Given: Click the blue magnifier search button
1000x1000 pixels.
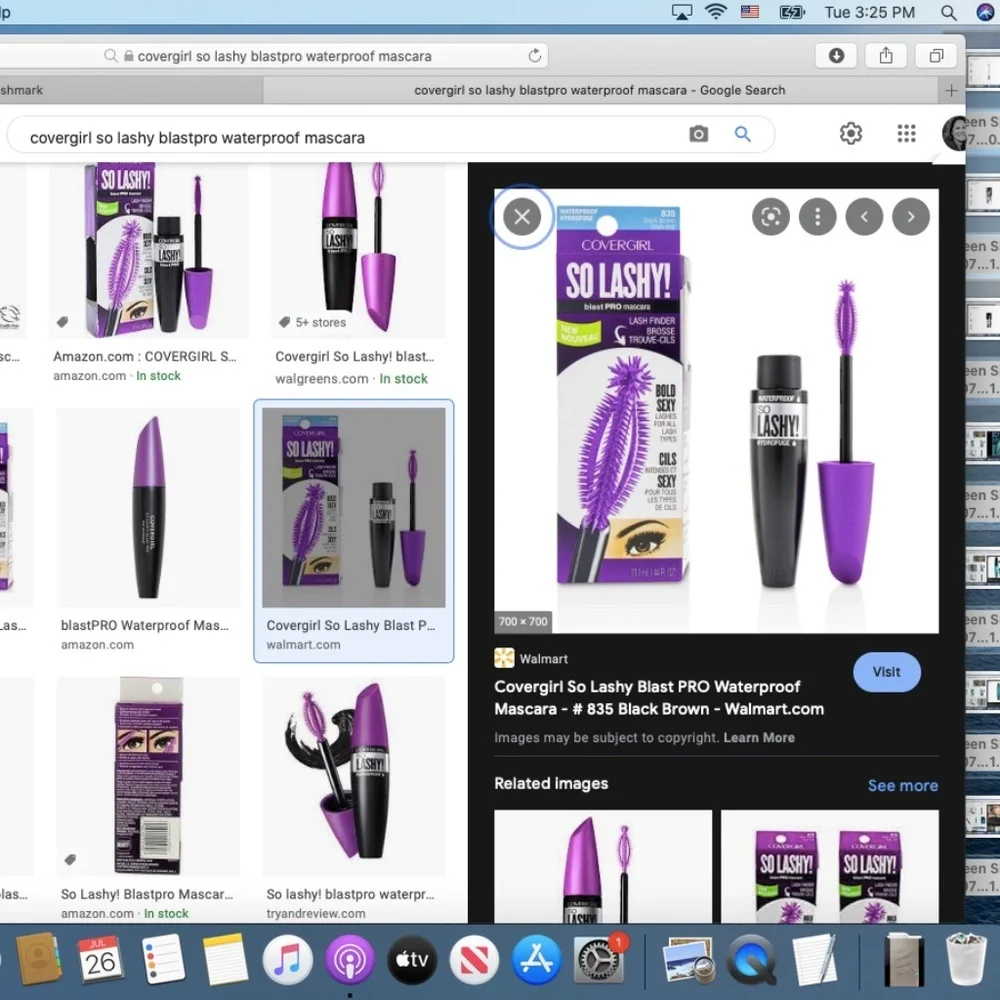Looking at the screenshot, I should coord(742,134).
